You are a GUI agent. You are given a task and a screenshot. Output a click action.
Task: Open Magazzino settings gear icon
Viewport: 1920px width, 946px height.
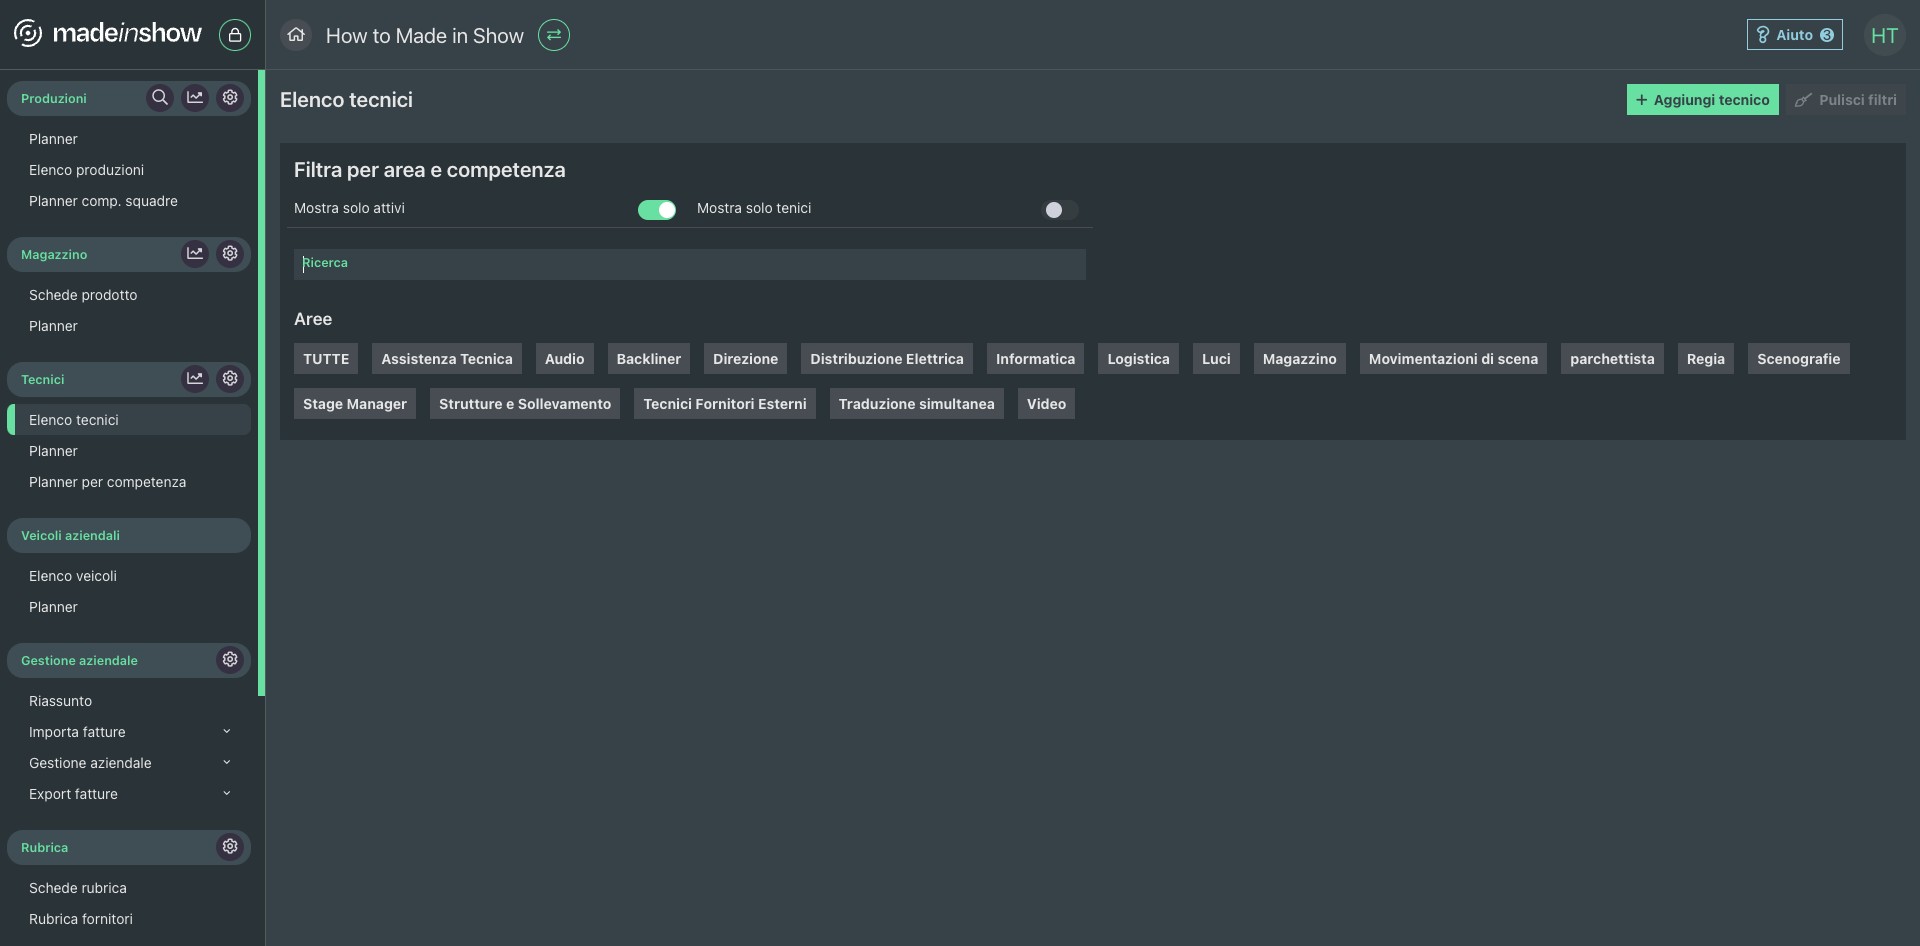230,254
